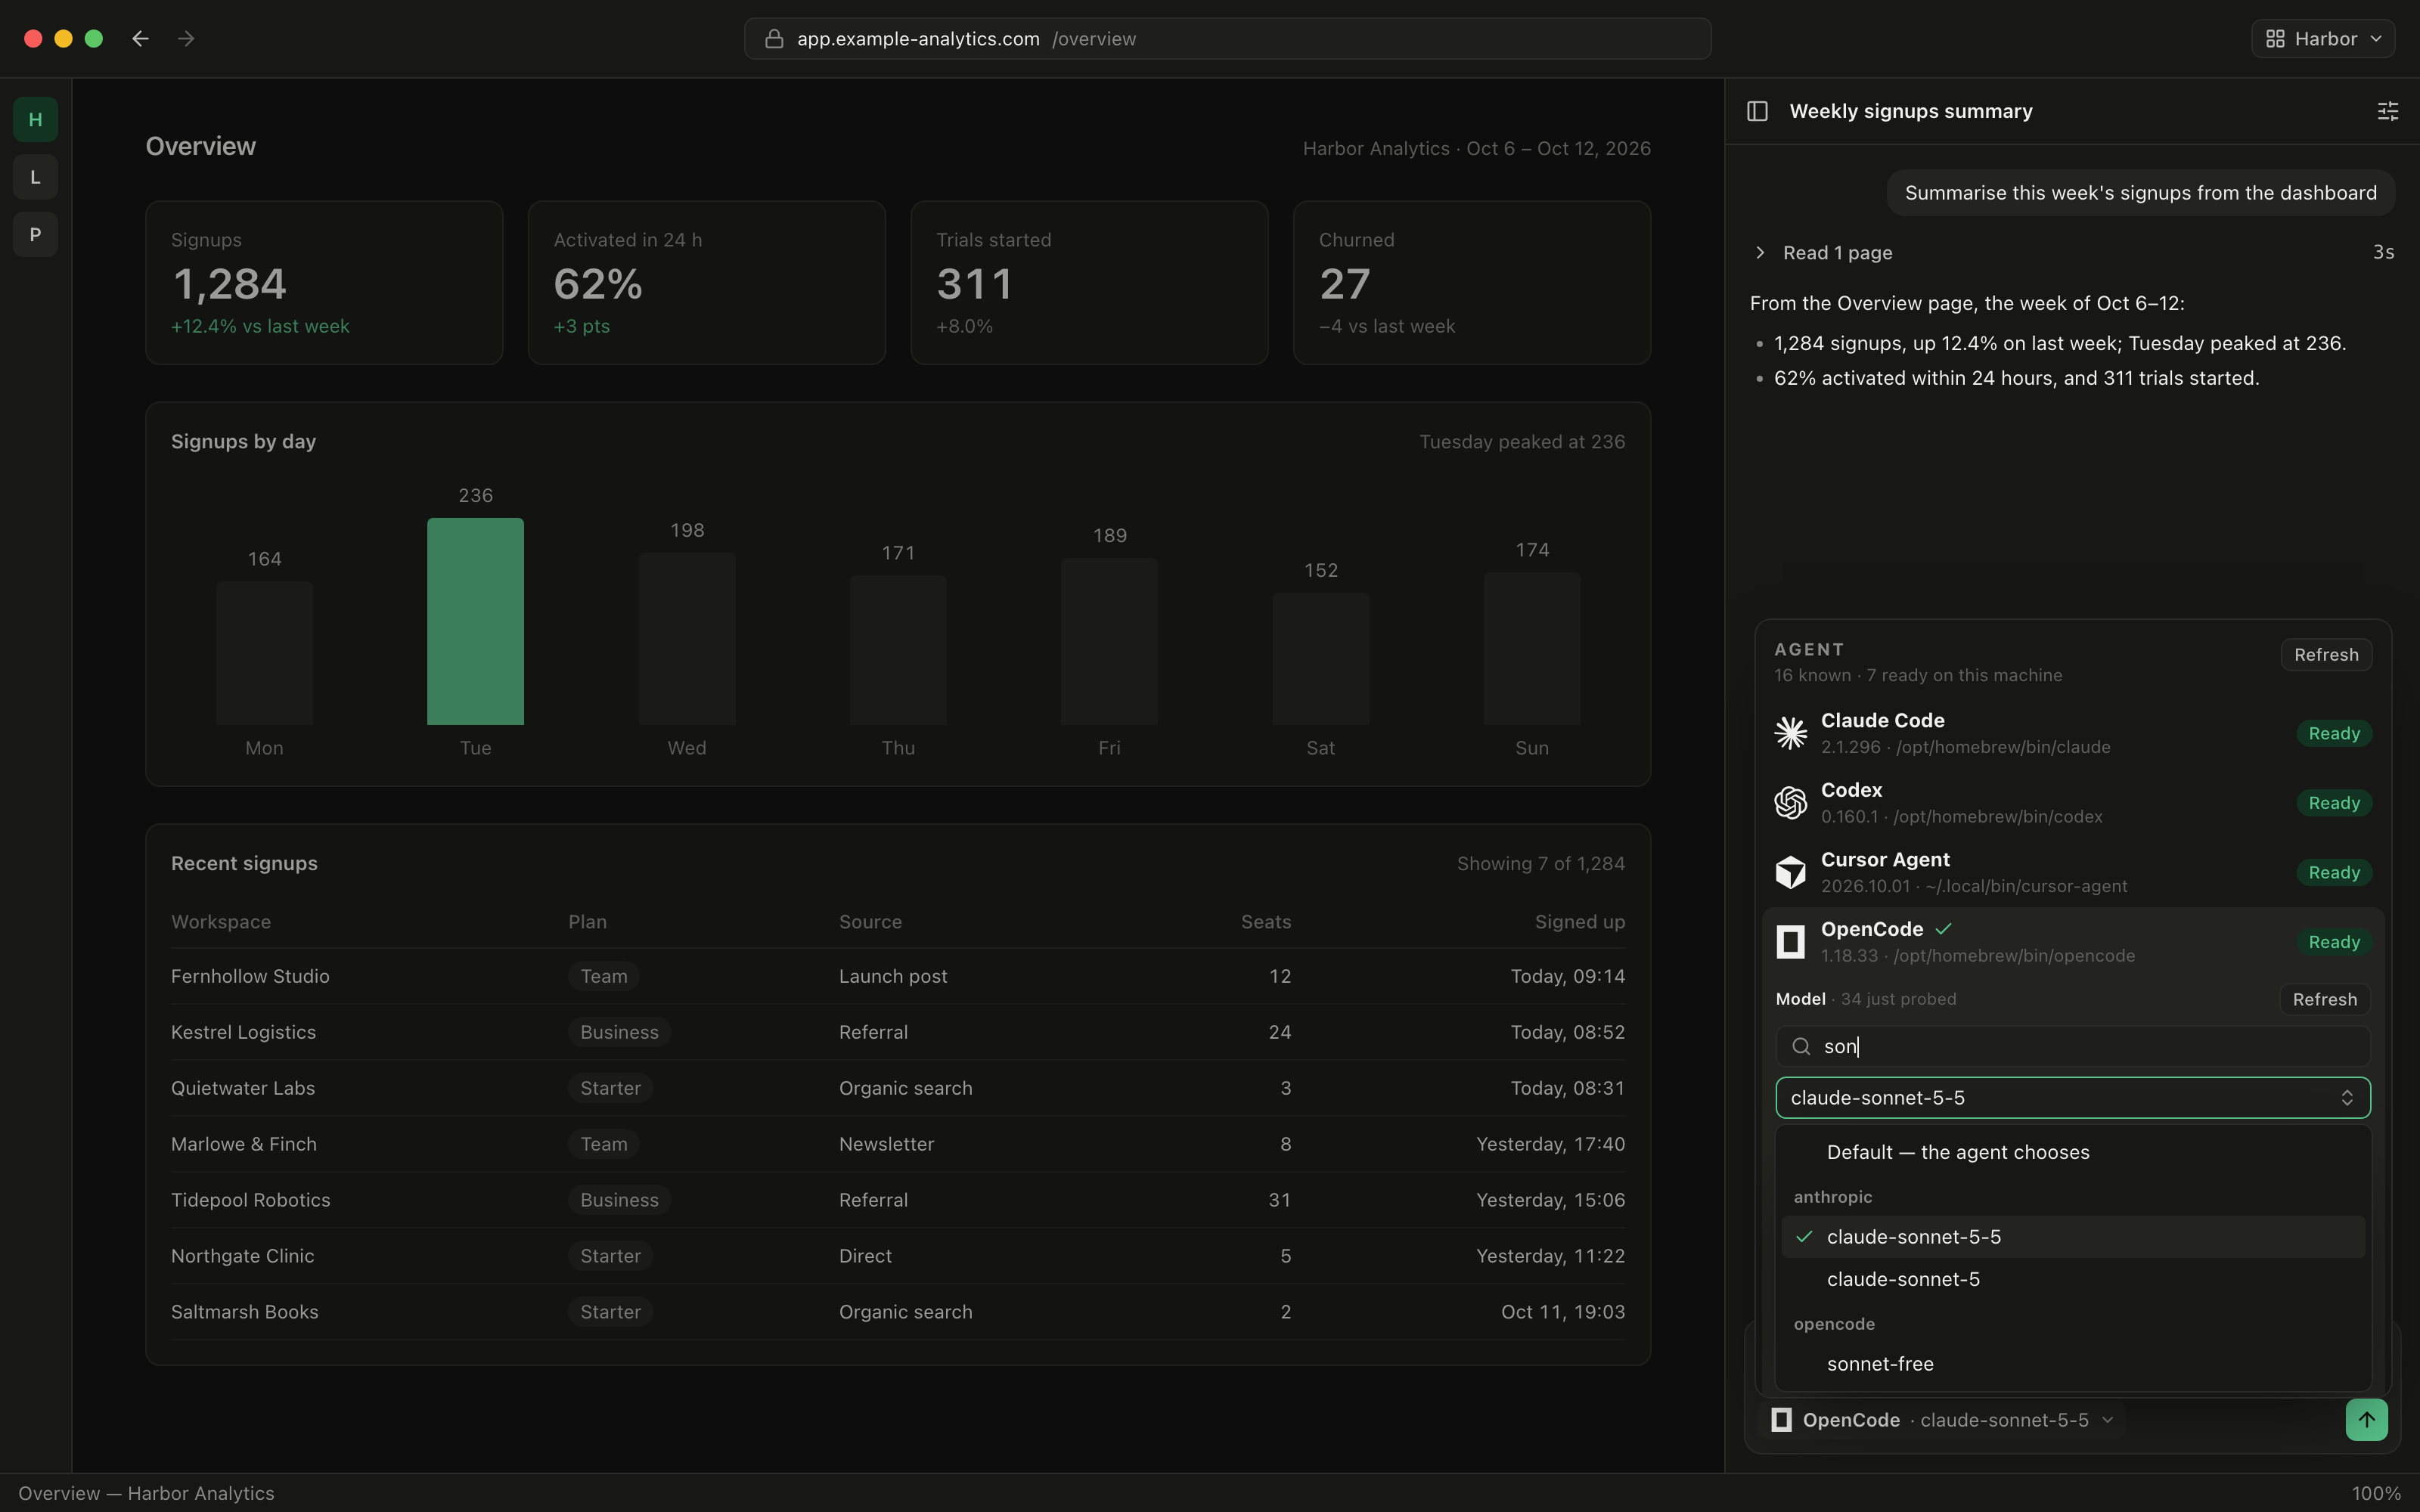The width and height of the screenshot is (2420, 1512).
Task: Click the Claude Code starburst icon
Action: coord(1790,733)
